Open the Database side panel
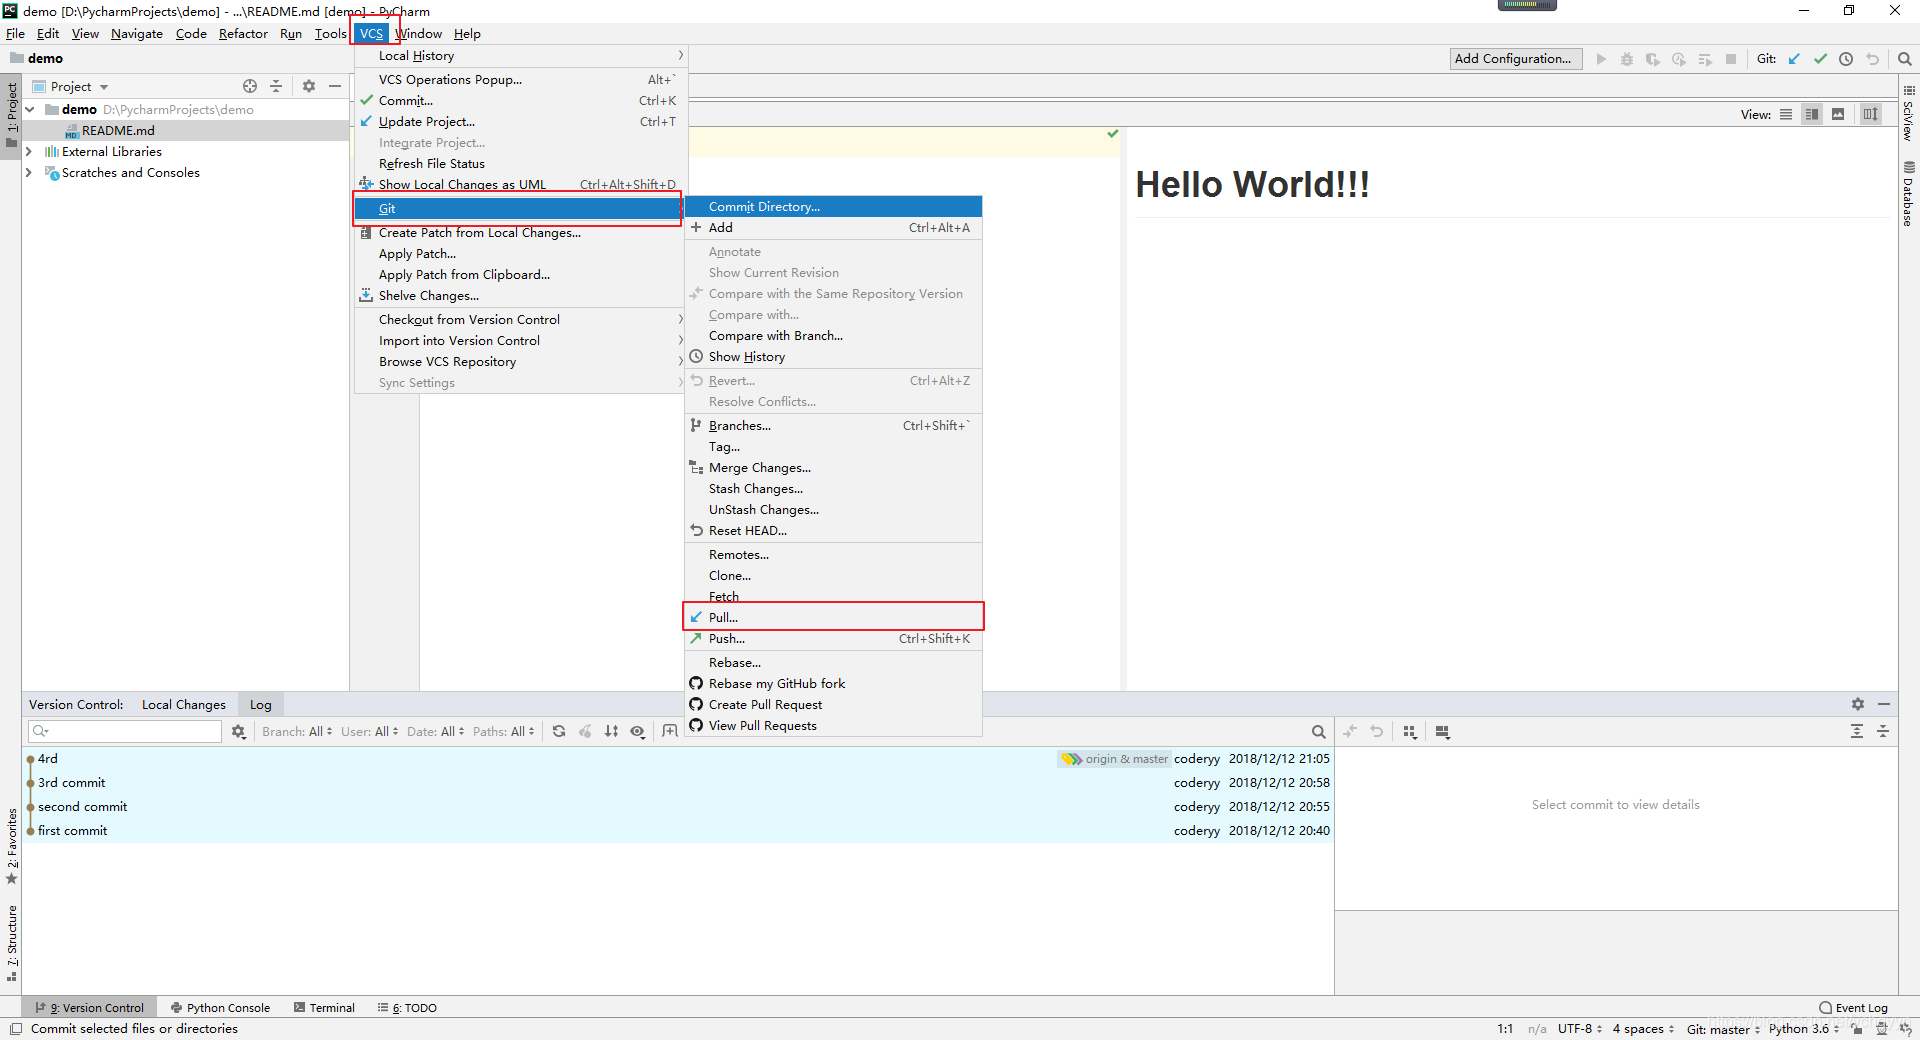This screenshot has height=1040, width=1920. click(x=1909, y=194)
